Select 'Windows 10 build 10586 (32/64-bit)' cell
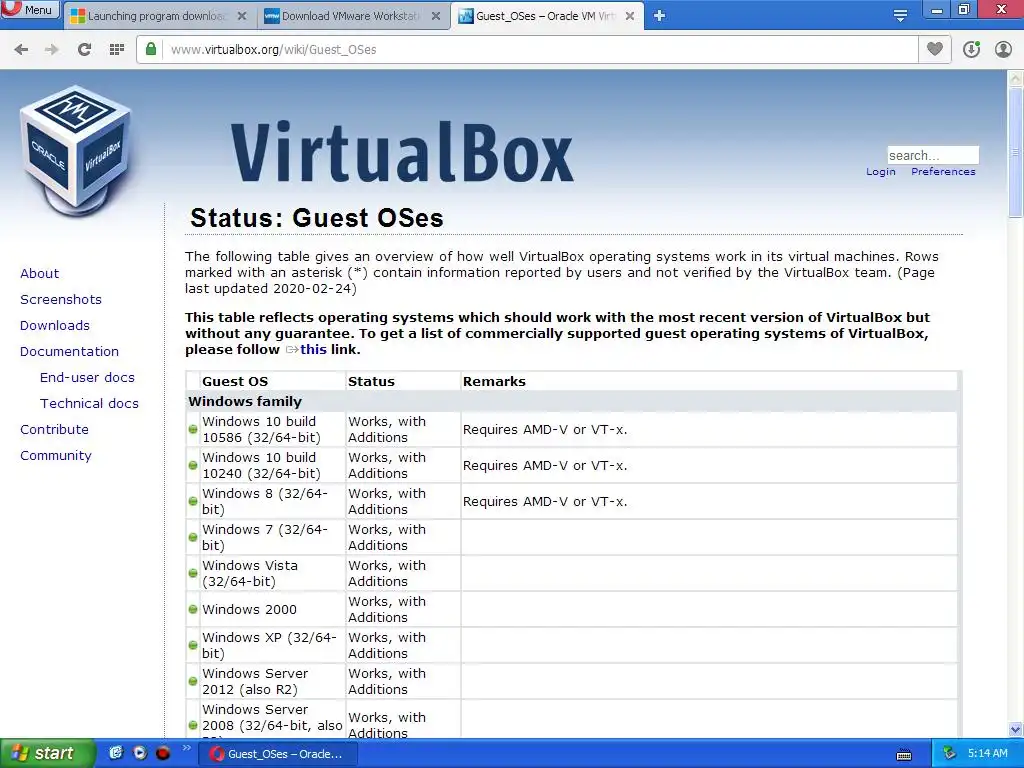The height and width of the screenshot is (768, 1024). pyautogui.click(x=272, y=430)
